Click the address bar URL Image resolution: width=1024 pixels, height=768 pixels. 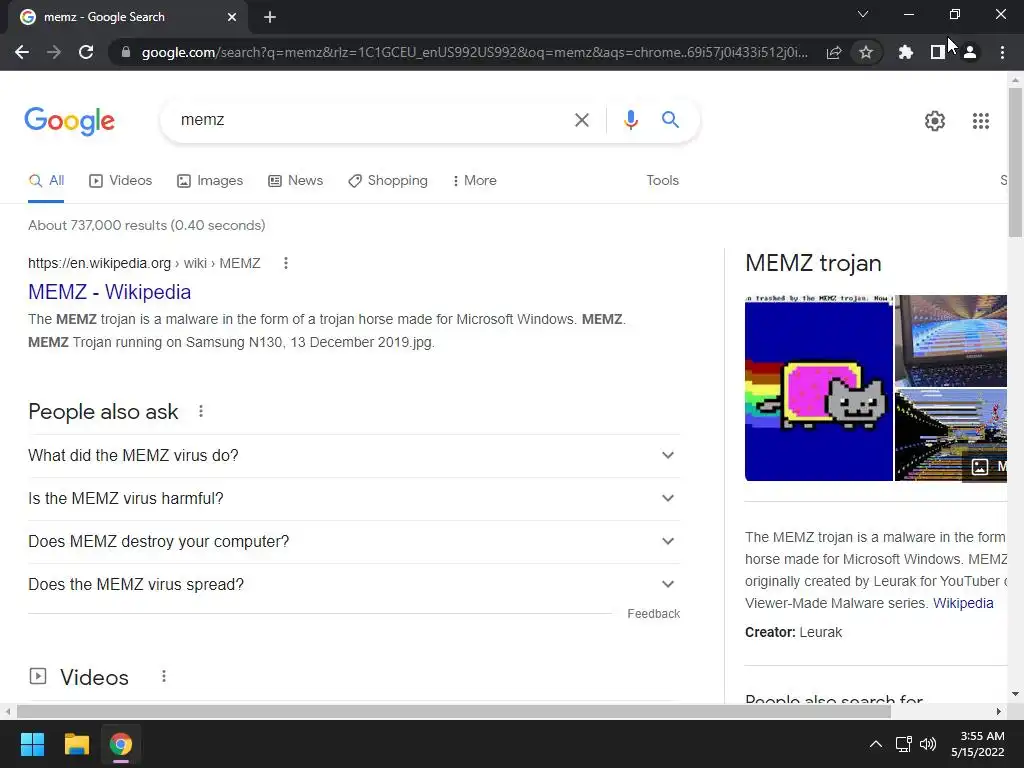474,52
